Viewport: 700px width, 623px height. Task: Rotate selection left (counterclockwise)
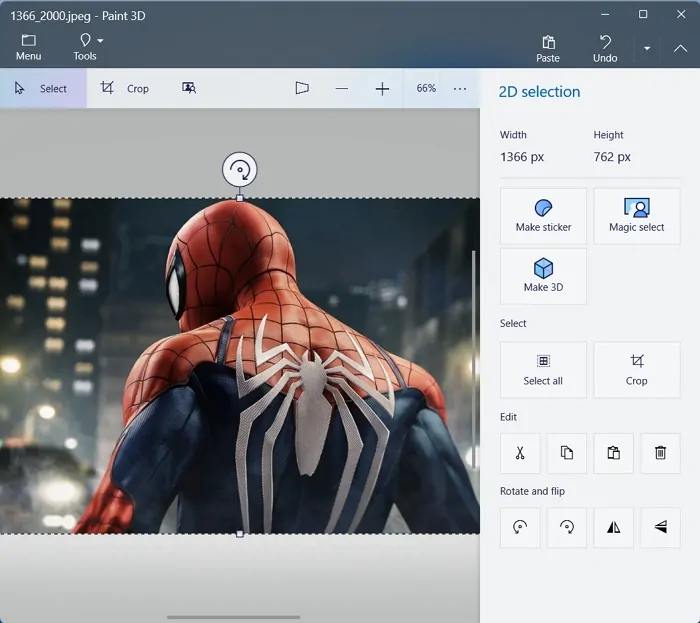pos(520,527)
